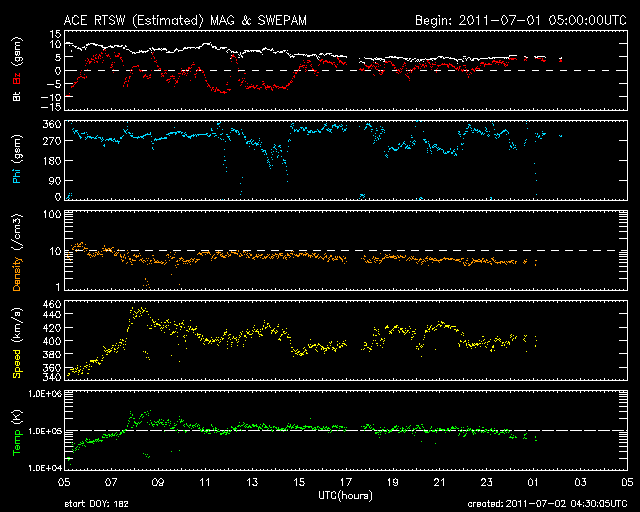Select the white 'Bt' axis label
Screen dimensions: 640x512
click(17, 96)
